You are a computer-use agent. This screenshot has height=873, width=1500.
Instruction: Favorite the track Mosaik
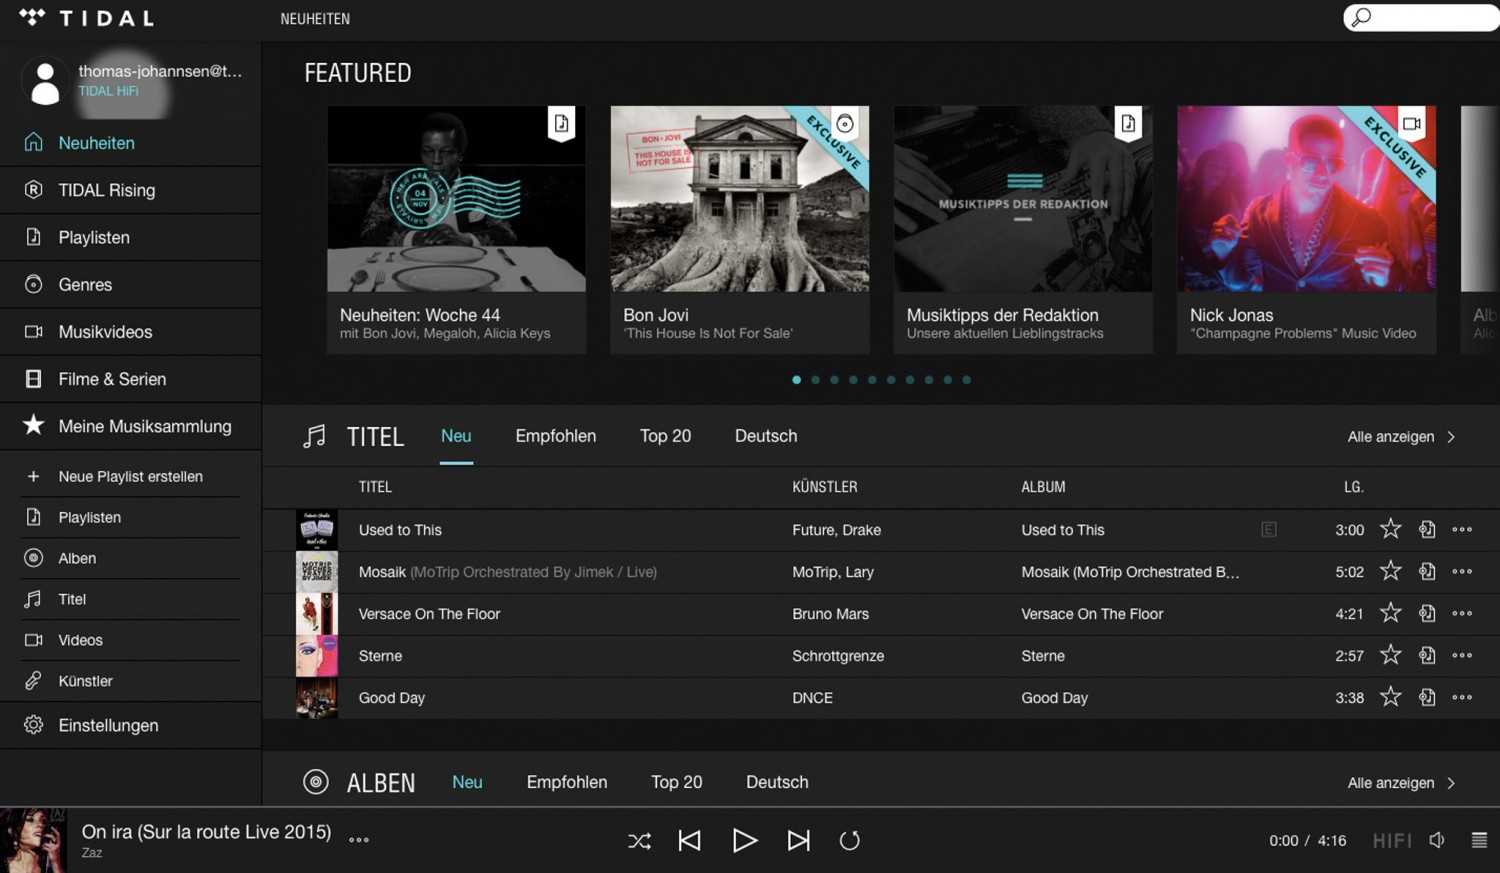1390,571
